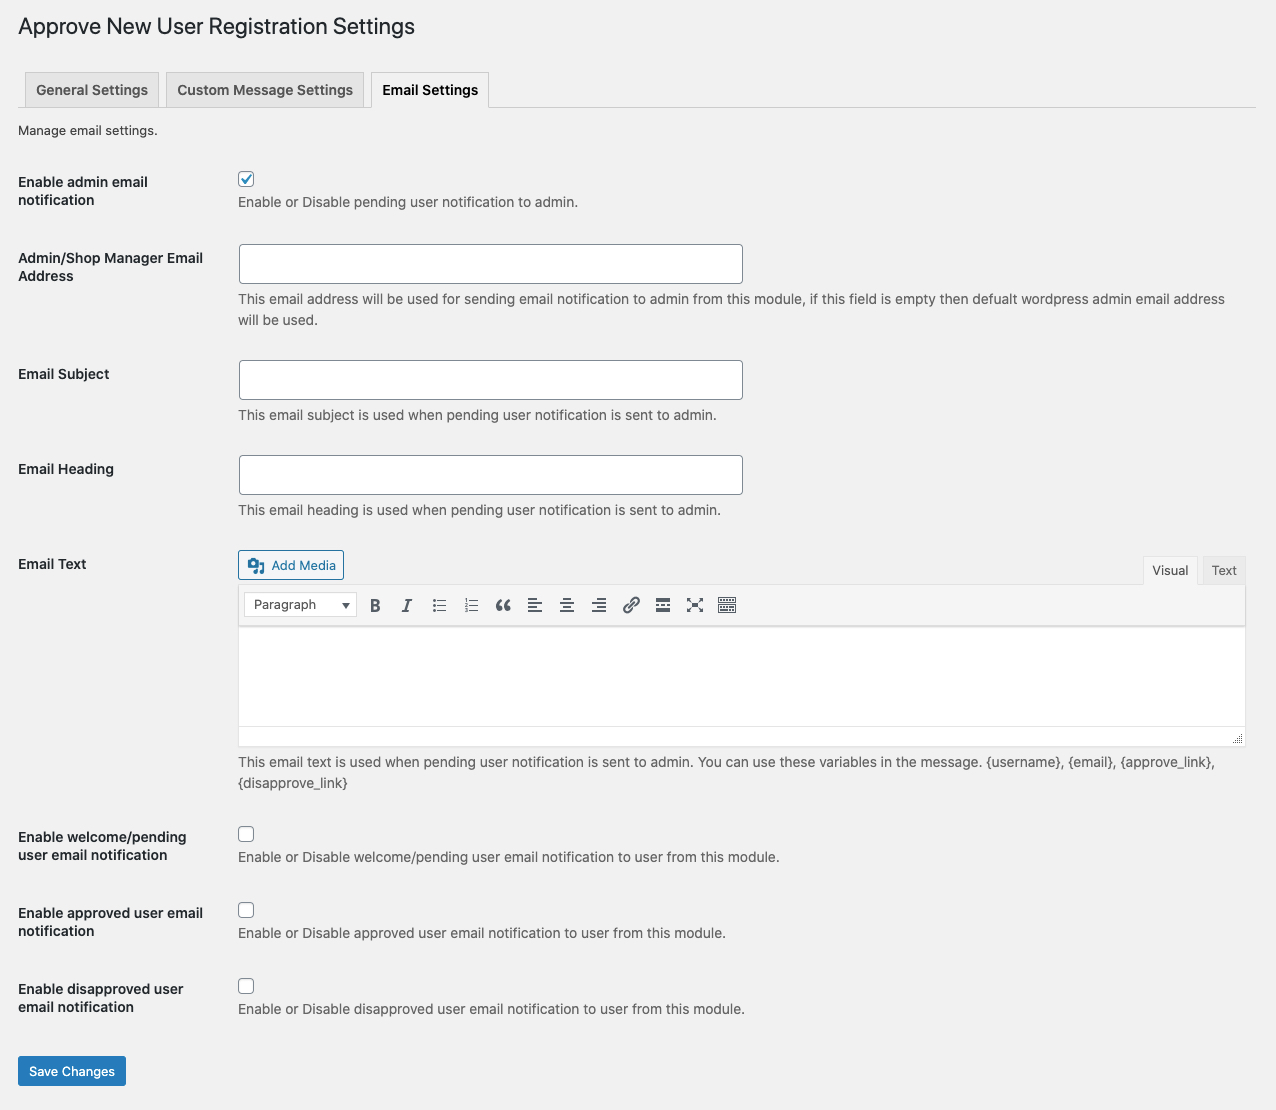Disable admin email notification
This screenshot has width=1276, height=1110.
coord(246,179)
